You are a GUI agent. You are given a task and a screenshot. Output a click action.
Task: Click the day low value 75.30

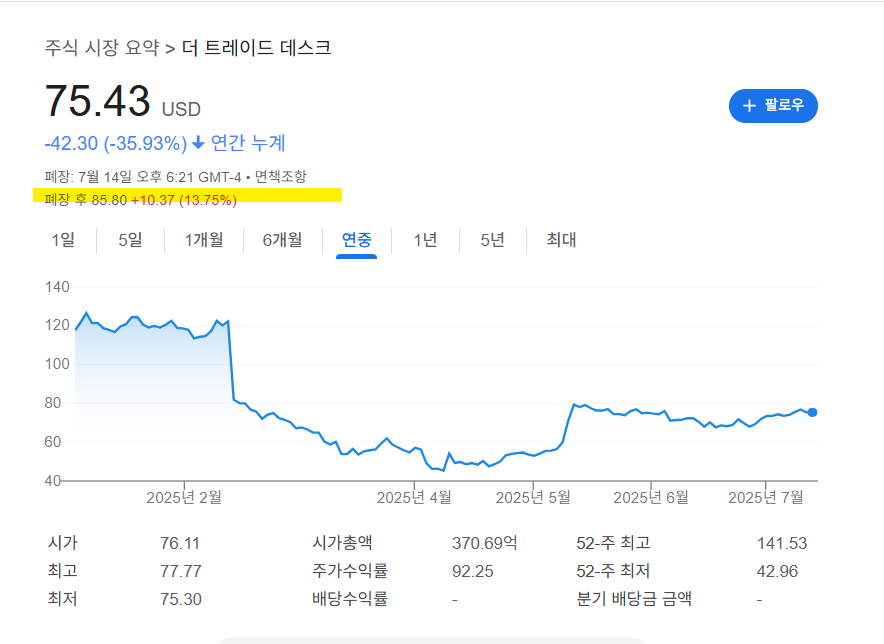(x=180, y=599)
